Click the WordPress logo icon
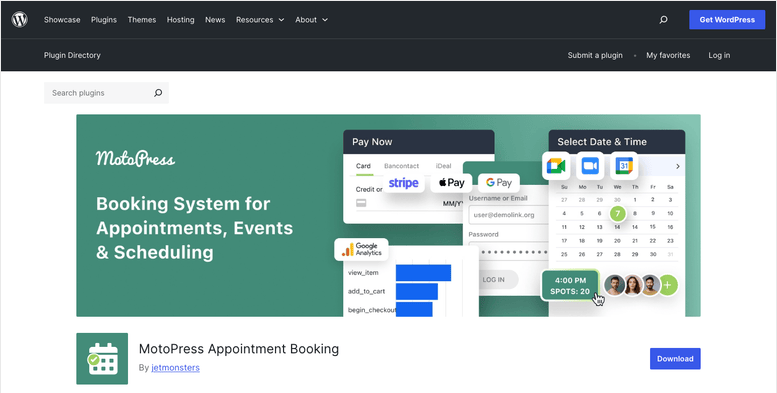The image size is (777, 393). 19,19
